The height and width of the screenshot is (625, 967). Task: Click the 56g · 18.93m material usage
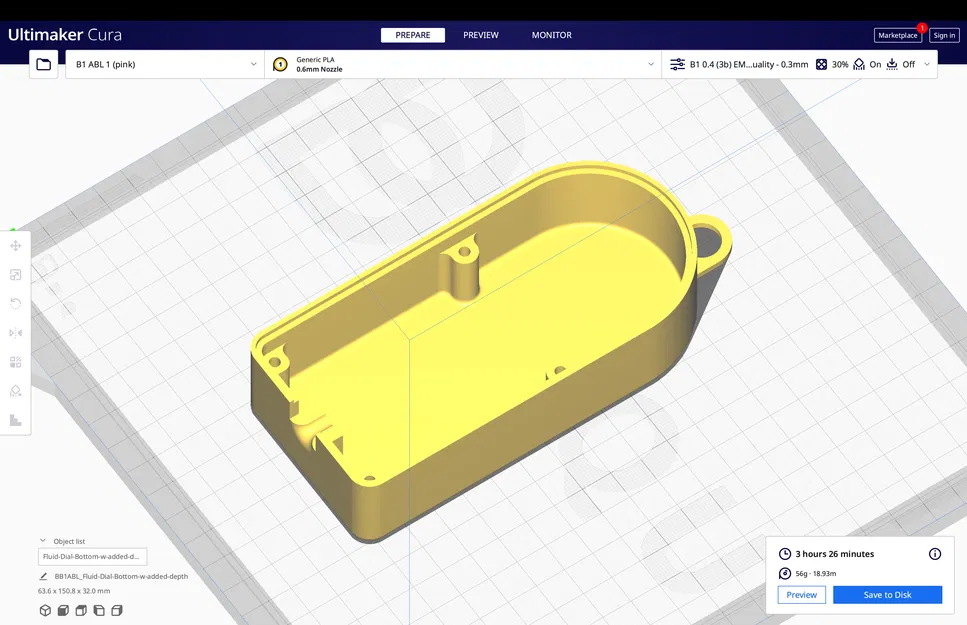click(815, 573)
